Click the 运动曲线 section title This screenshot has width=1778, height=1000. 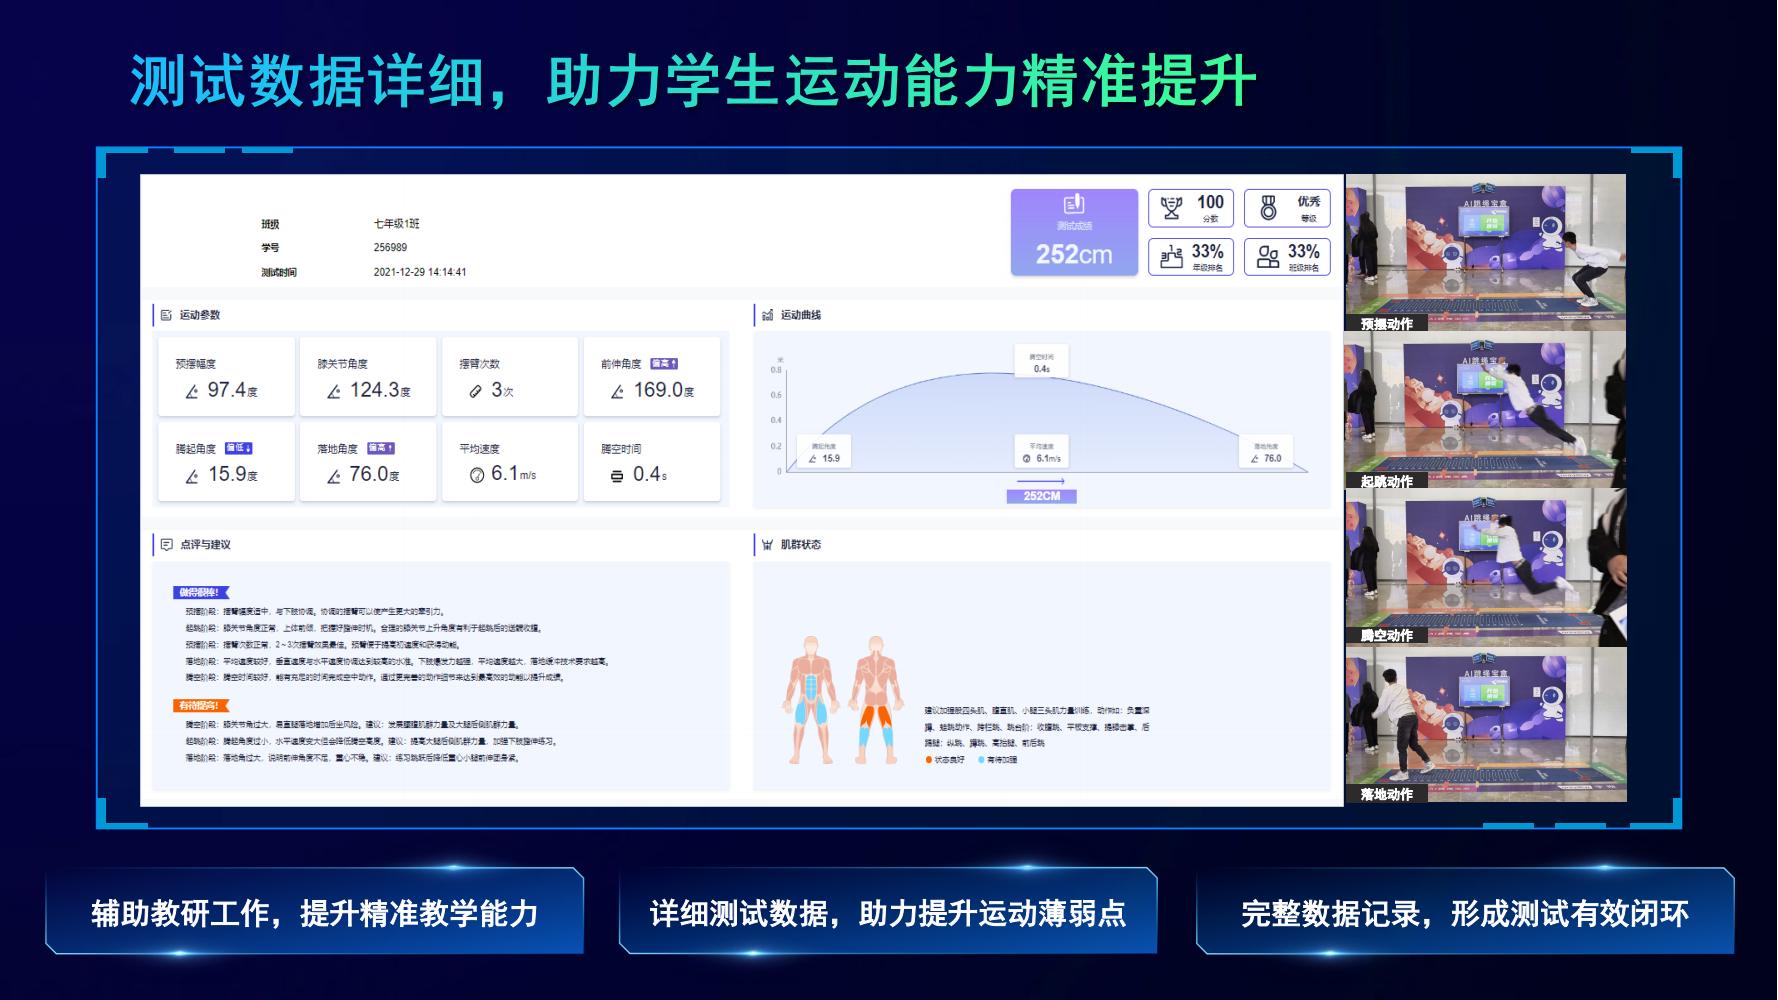coord(801,315)
